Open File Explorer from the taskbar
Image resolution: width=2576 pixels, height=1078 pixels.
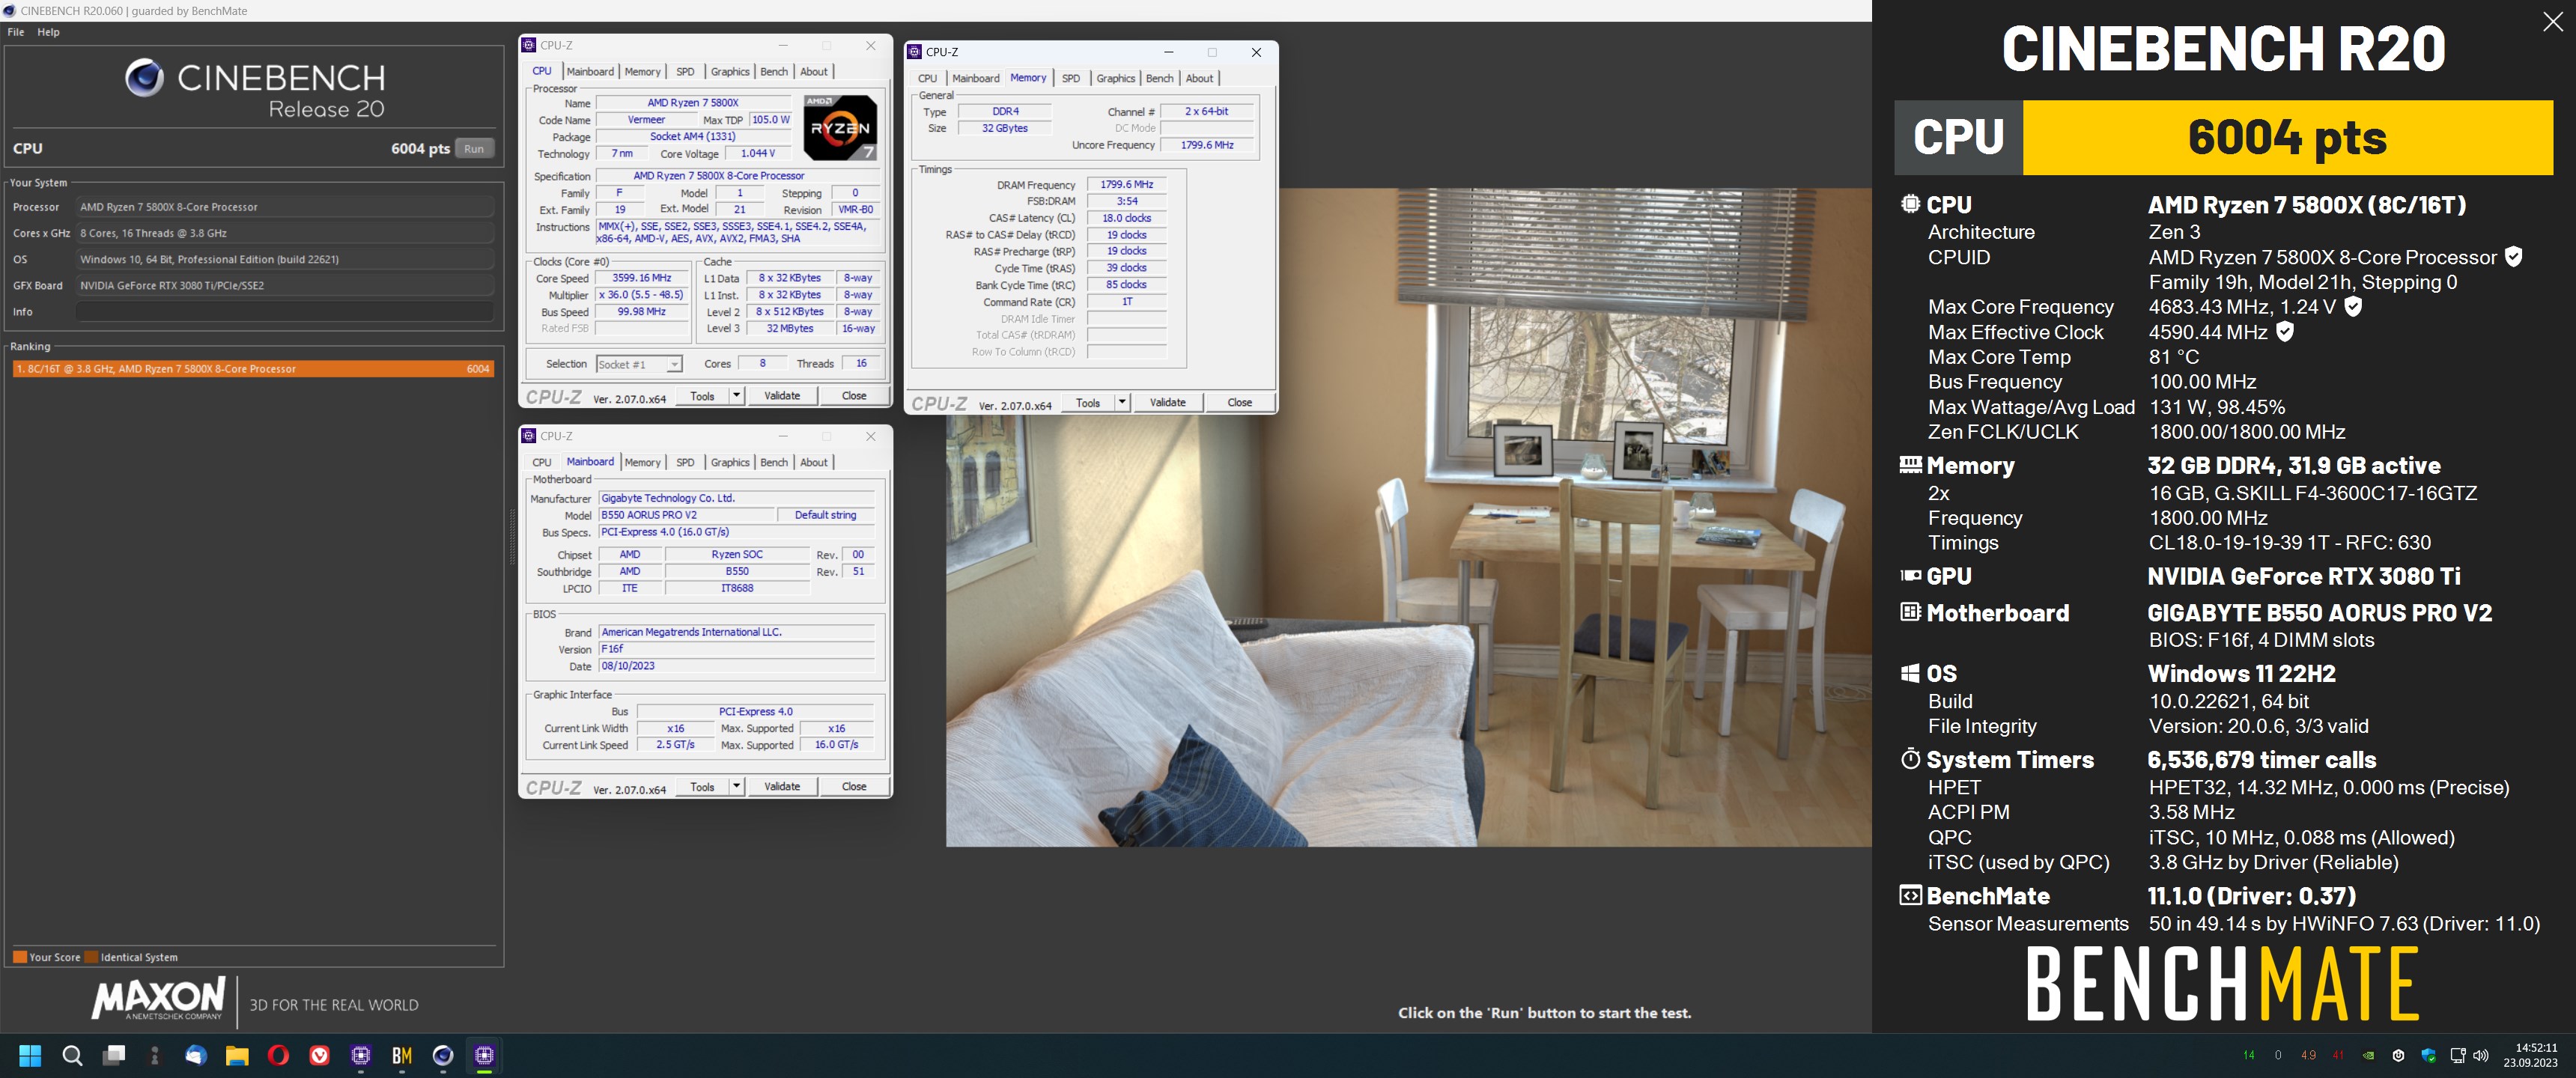(x=237, y=1055)
